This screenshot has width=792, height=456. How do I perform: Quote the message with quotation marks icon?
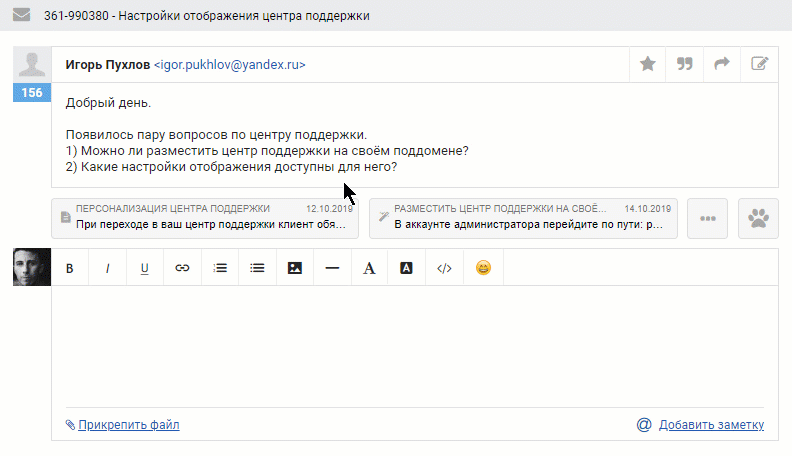pos(684,64)
